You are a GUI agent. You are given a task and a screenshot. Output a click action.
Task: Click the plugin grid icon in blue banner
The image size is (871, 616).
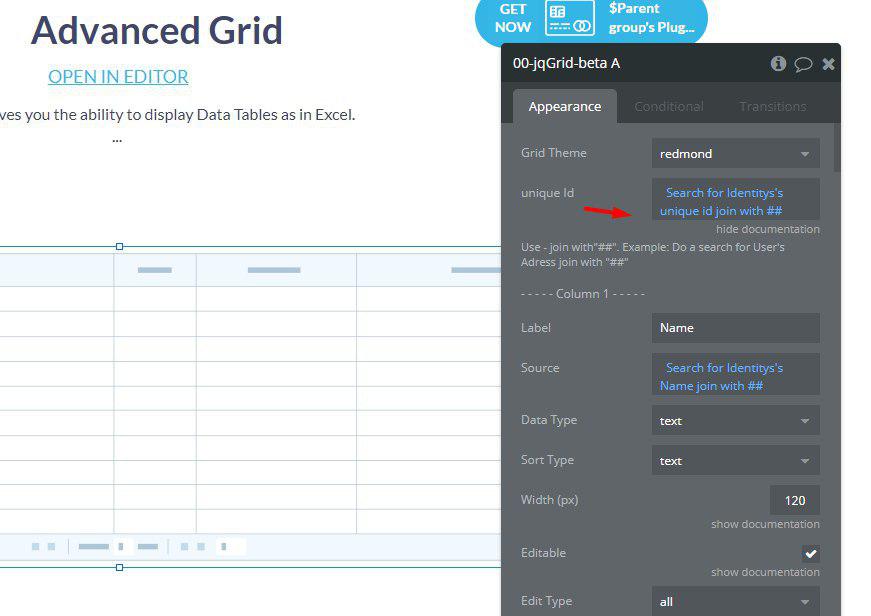coord(569,18)
